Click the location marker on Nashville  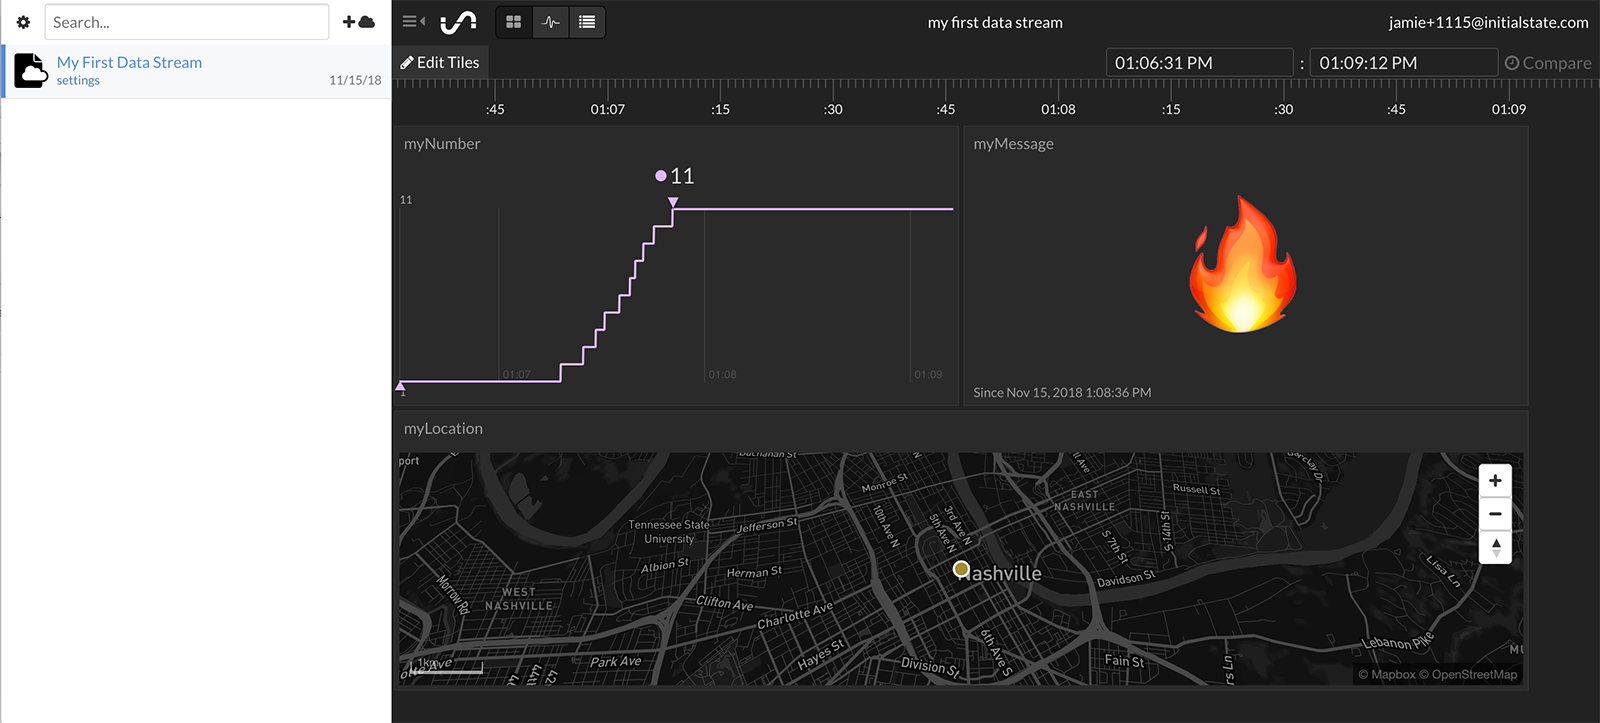click(961, 569)
